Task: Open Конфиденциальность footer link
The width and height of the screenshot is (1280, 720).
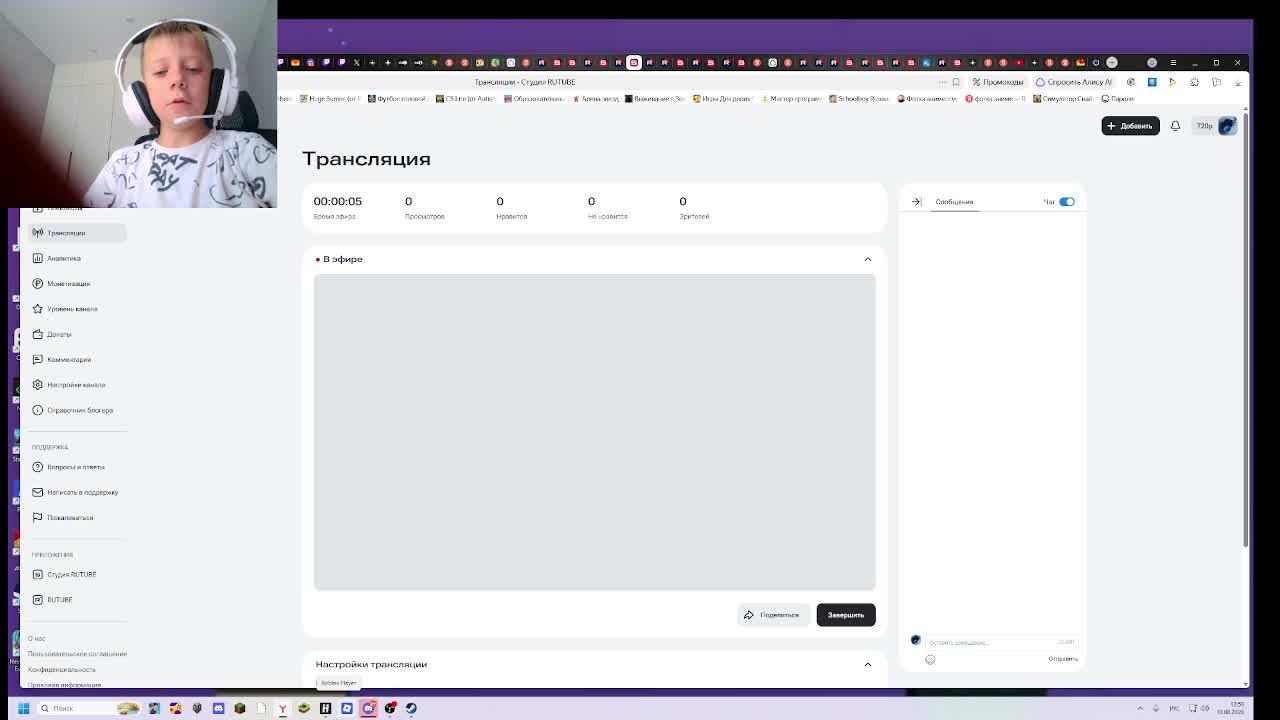Action: 62,669
